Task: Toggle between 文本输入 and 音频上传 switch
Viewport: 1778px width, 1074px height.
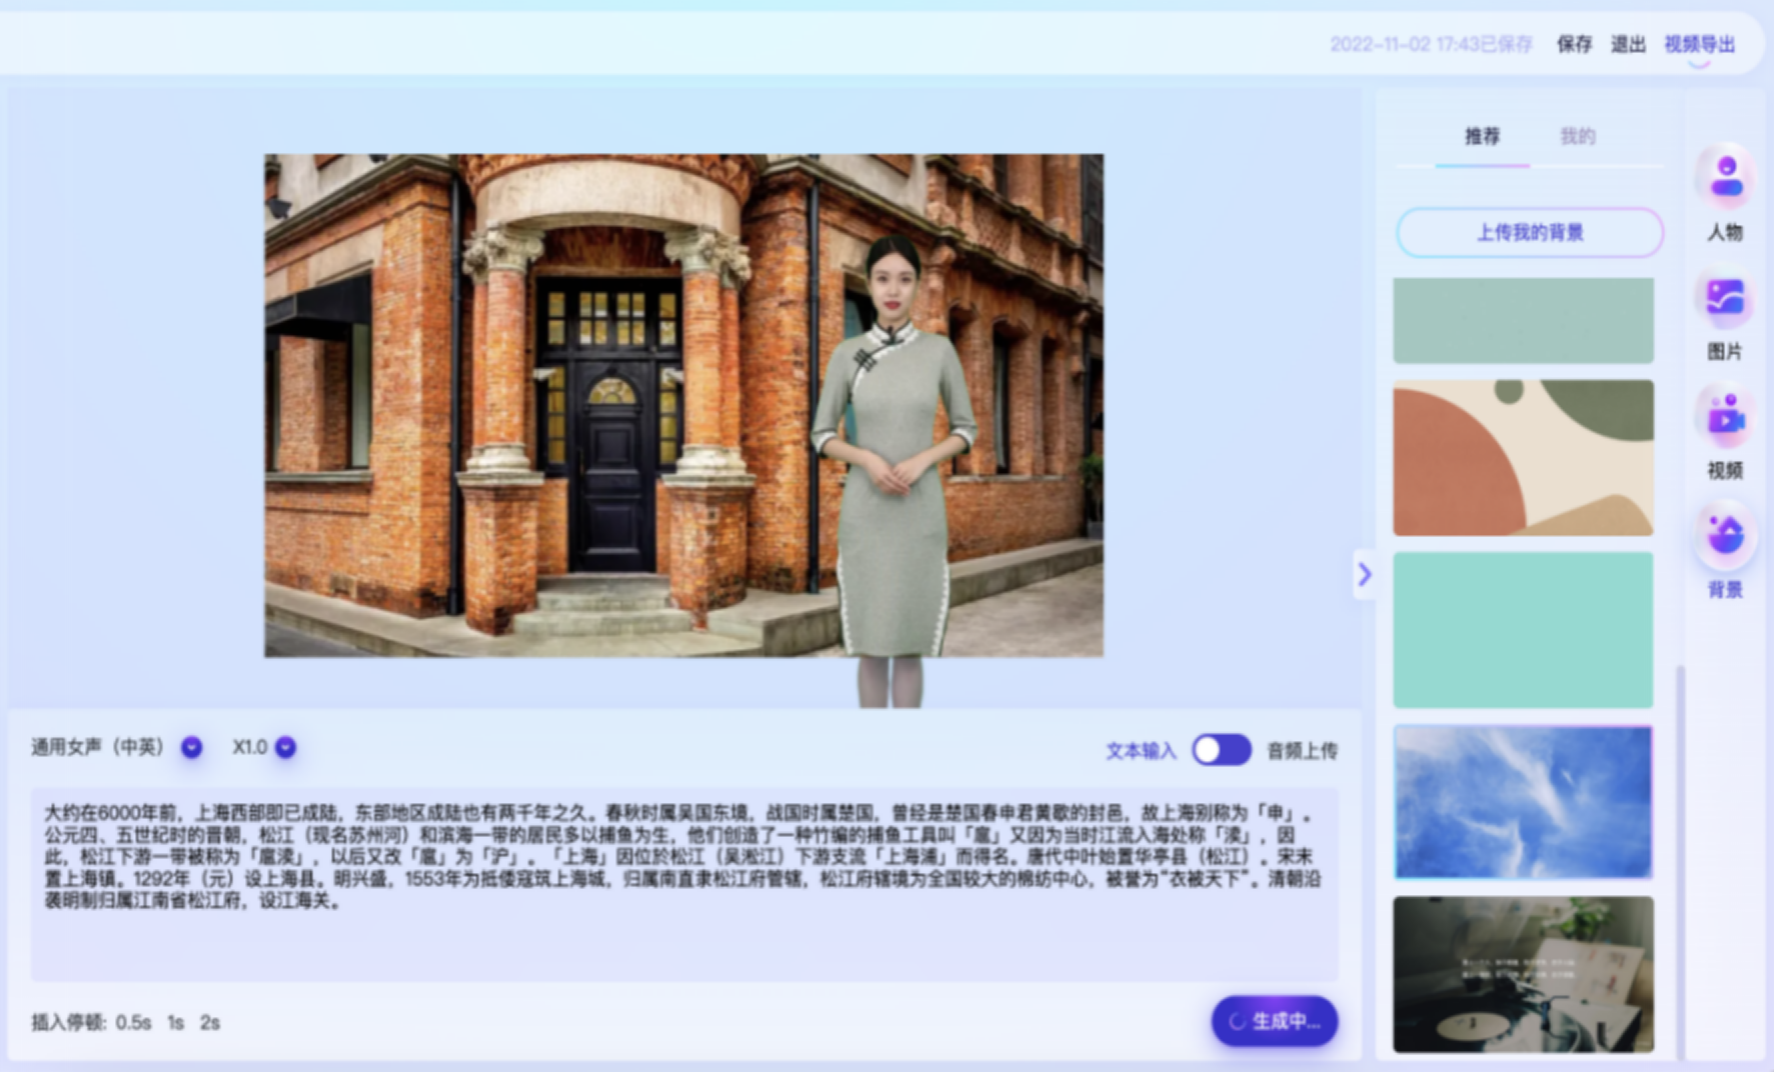Action: click(1221, 750)
